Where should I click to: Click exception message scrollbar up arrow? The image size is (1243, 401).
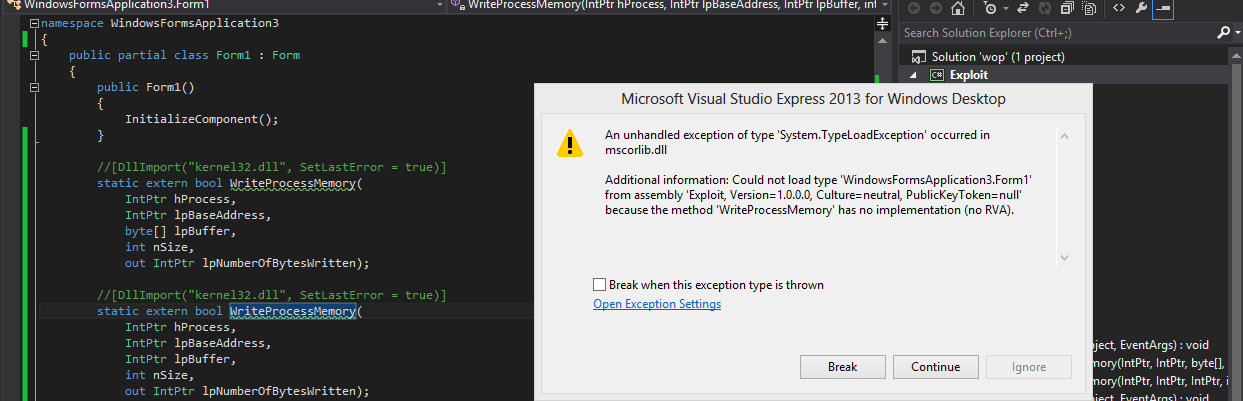tap(1064, 136)
